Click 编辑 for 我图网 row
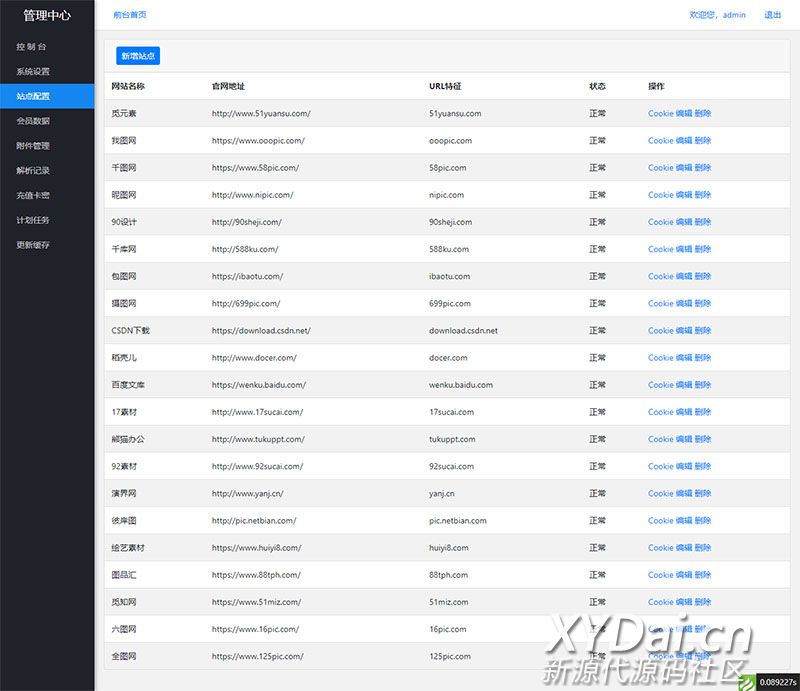Screen dimensions: 800x691 [684, 140]
